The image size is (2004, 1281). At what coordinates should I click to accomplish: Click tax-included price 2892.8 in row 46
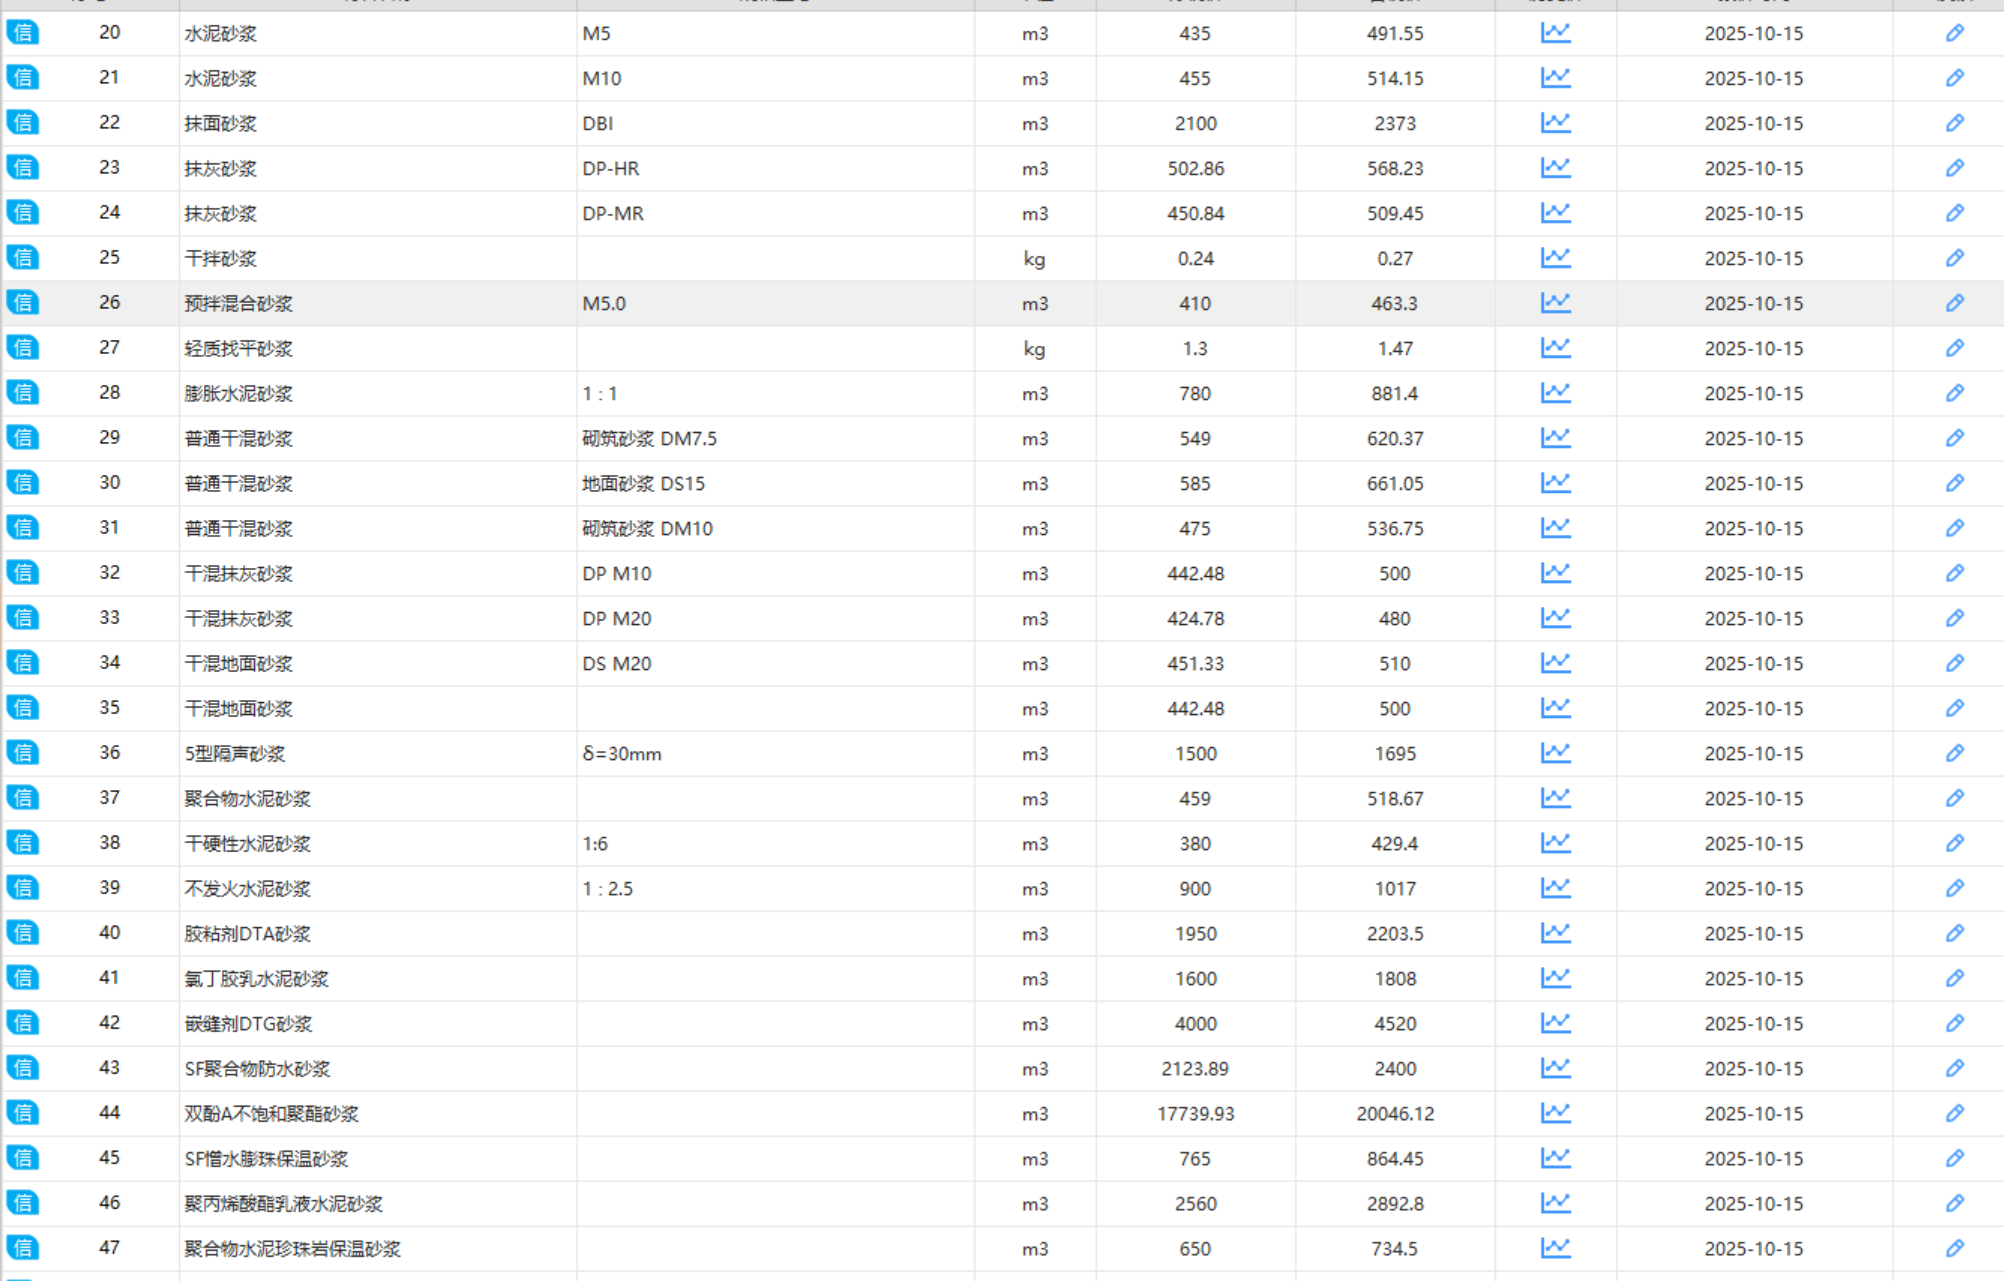point(1394,1204)
